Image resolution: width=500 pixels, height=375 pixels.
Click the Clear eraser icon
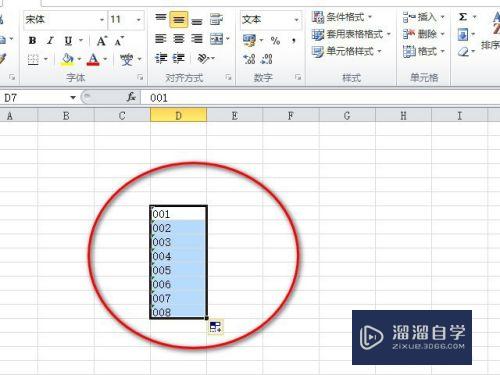[x=463, y=52]
